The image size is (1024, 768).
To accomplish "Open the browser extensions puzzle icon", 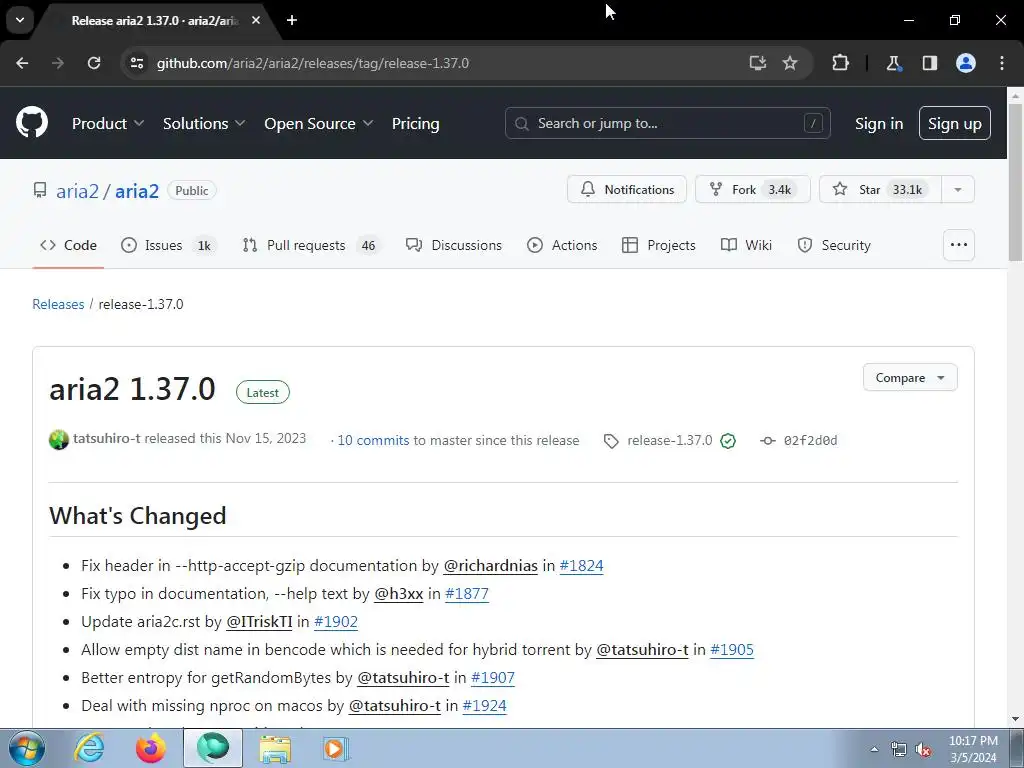I will 840,63.
